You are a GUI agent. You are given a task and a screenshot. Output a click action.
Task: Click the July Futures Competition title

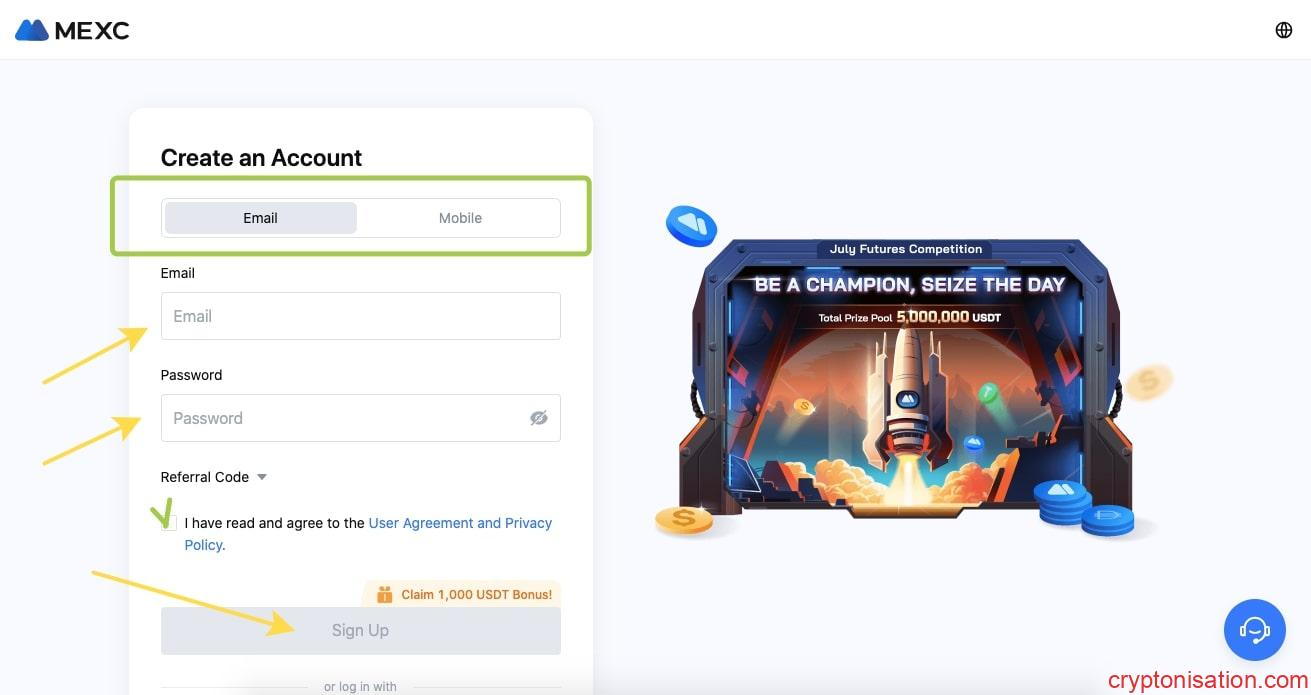[906, 249]
